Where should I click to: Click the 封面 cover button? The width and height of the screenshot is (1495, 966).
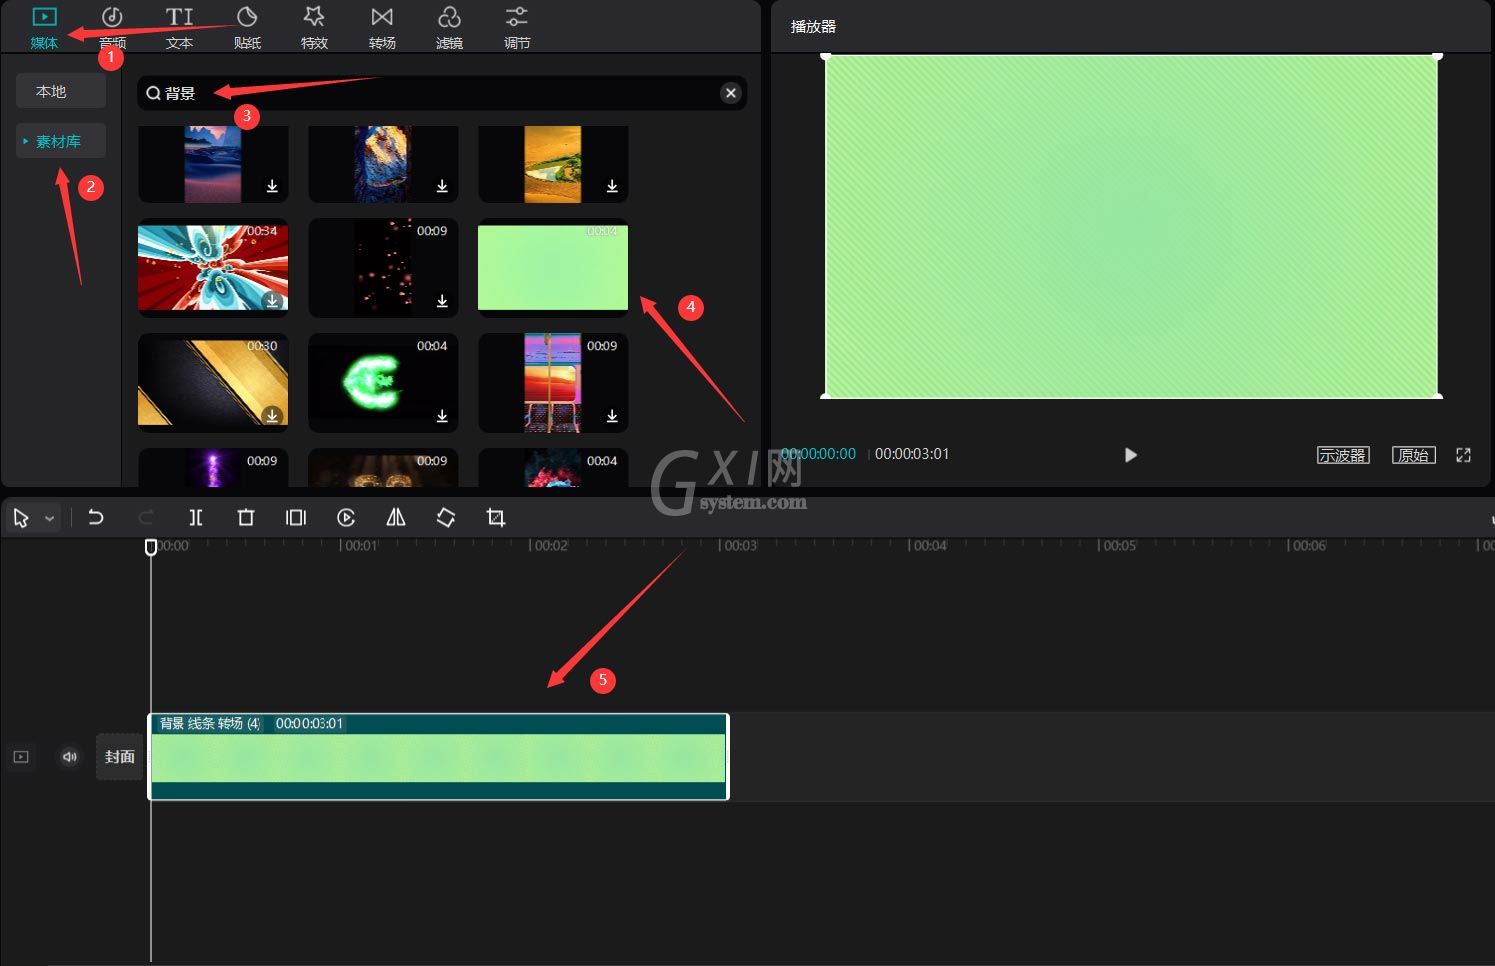(120, 757)
